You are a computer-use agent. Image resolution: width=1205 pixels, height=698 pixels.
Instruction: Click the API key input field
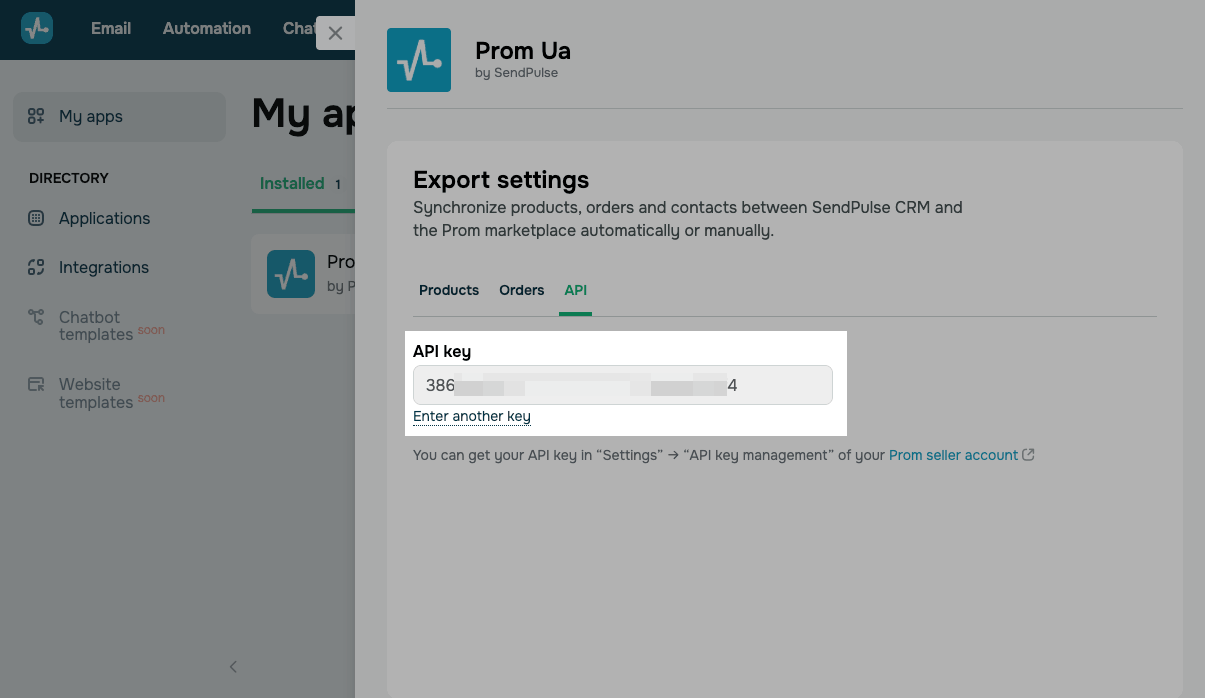click(x=622, y=385)
